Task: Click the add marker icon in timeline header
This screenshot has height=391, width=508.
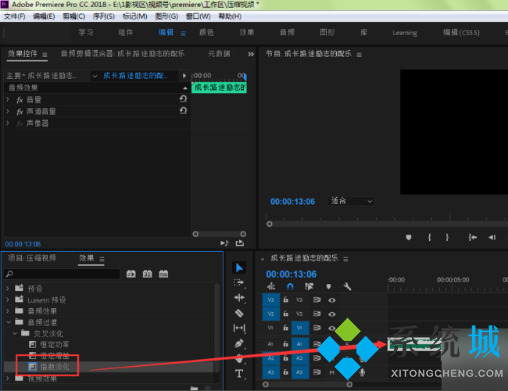Action: click(x=329, y=286)
